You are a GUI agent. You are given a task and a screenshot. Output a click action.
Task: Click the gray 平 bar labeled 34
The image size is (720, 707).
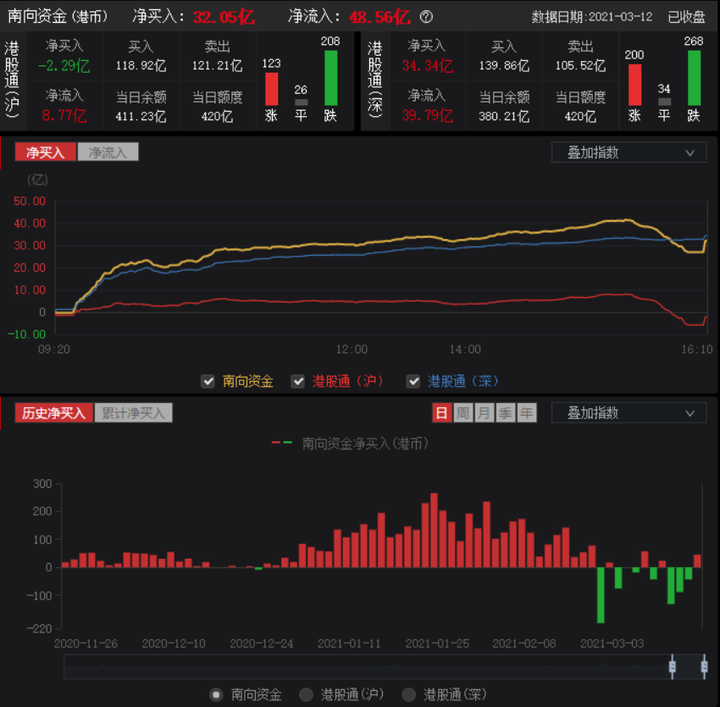(664, 101)
